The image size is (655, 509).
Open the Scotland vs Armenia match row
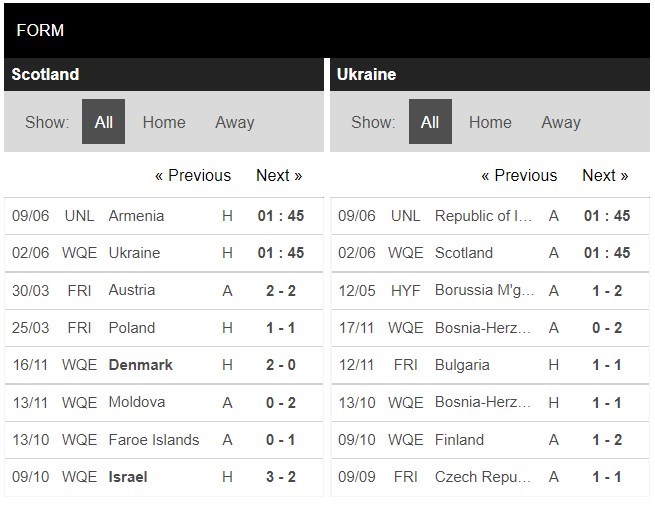(136, 215)
